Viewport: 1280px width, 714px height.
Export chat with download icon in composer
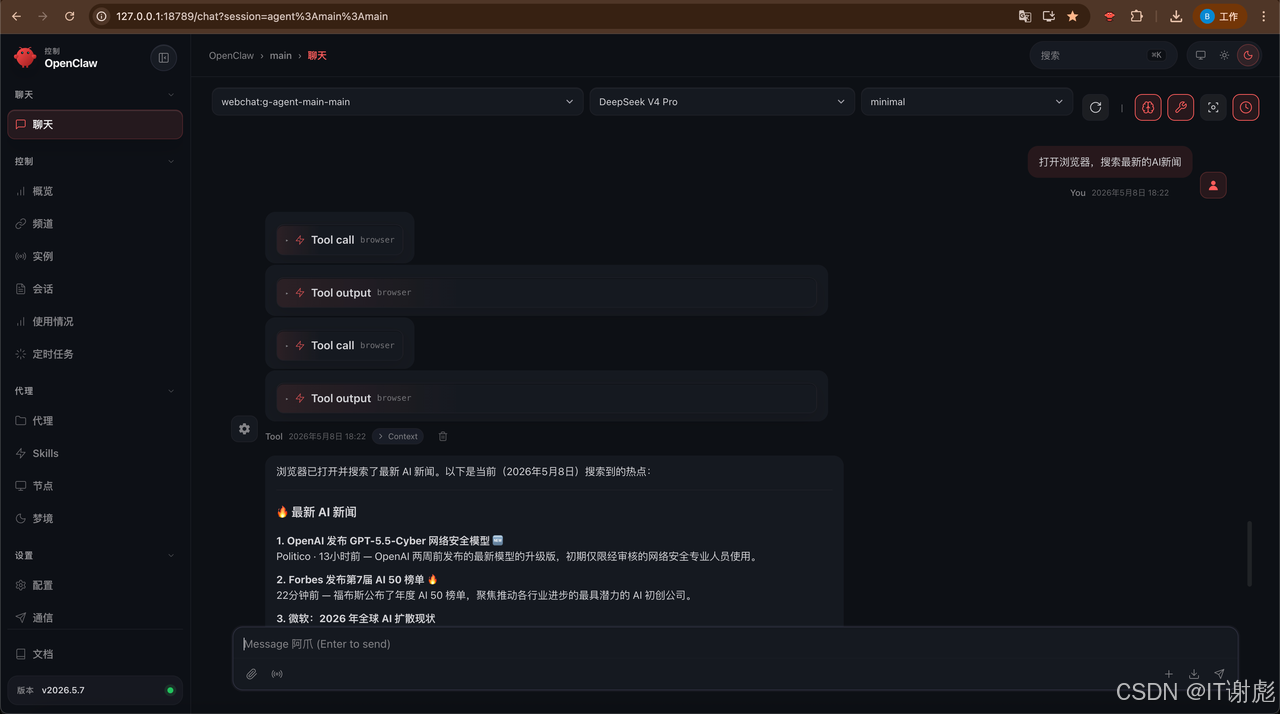pyautogui.click(x=1193, y=674)
